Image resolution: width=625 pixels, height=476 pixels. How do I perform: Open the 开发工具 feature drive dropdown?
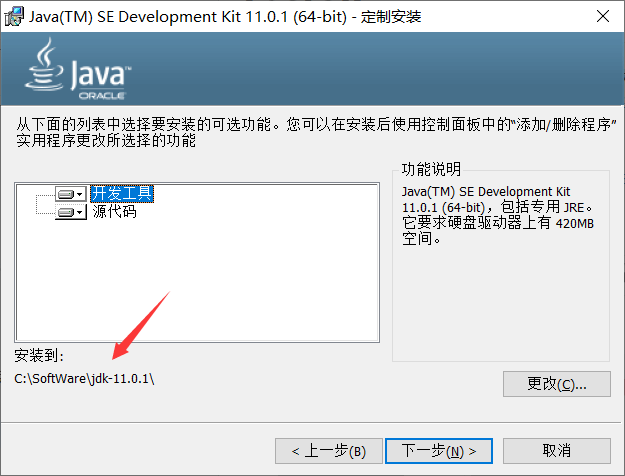(x=71, y=194)
